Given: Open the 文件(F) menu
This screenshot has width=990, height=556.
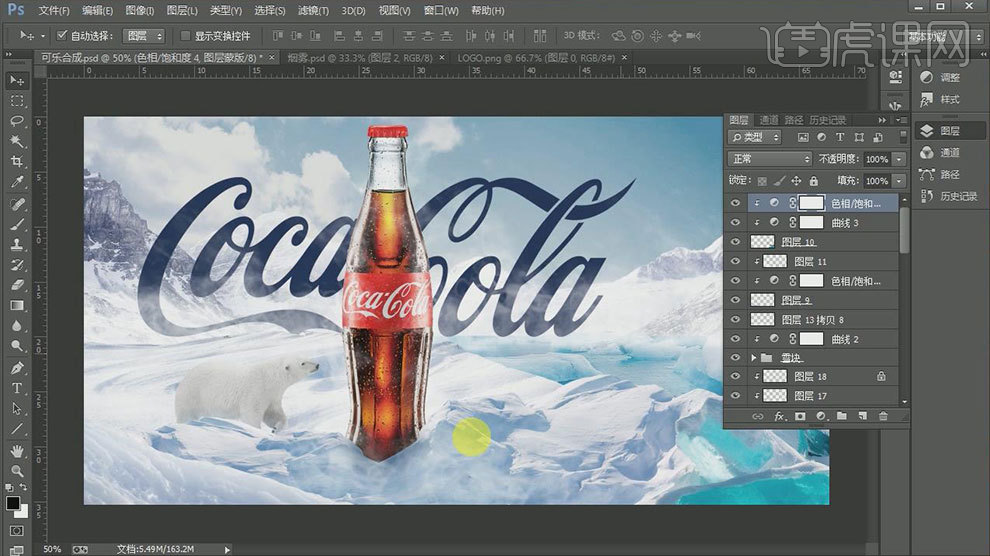Looking at the screenshot, I should click(54, 11).
